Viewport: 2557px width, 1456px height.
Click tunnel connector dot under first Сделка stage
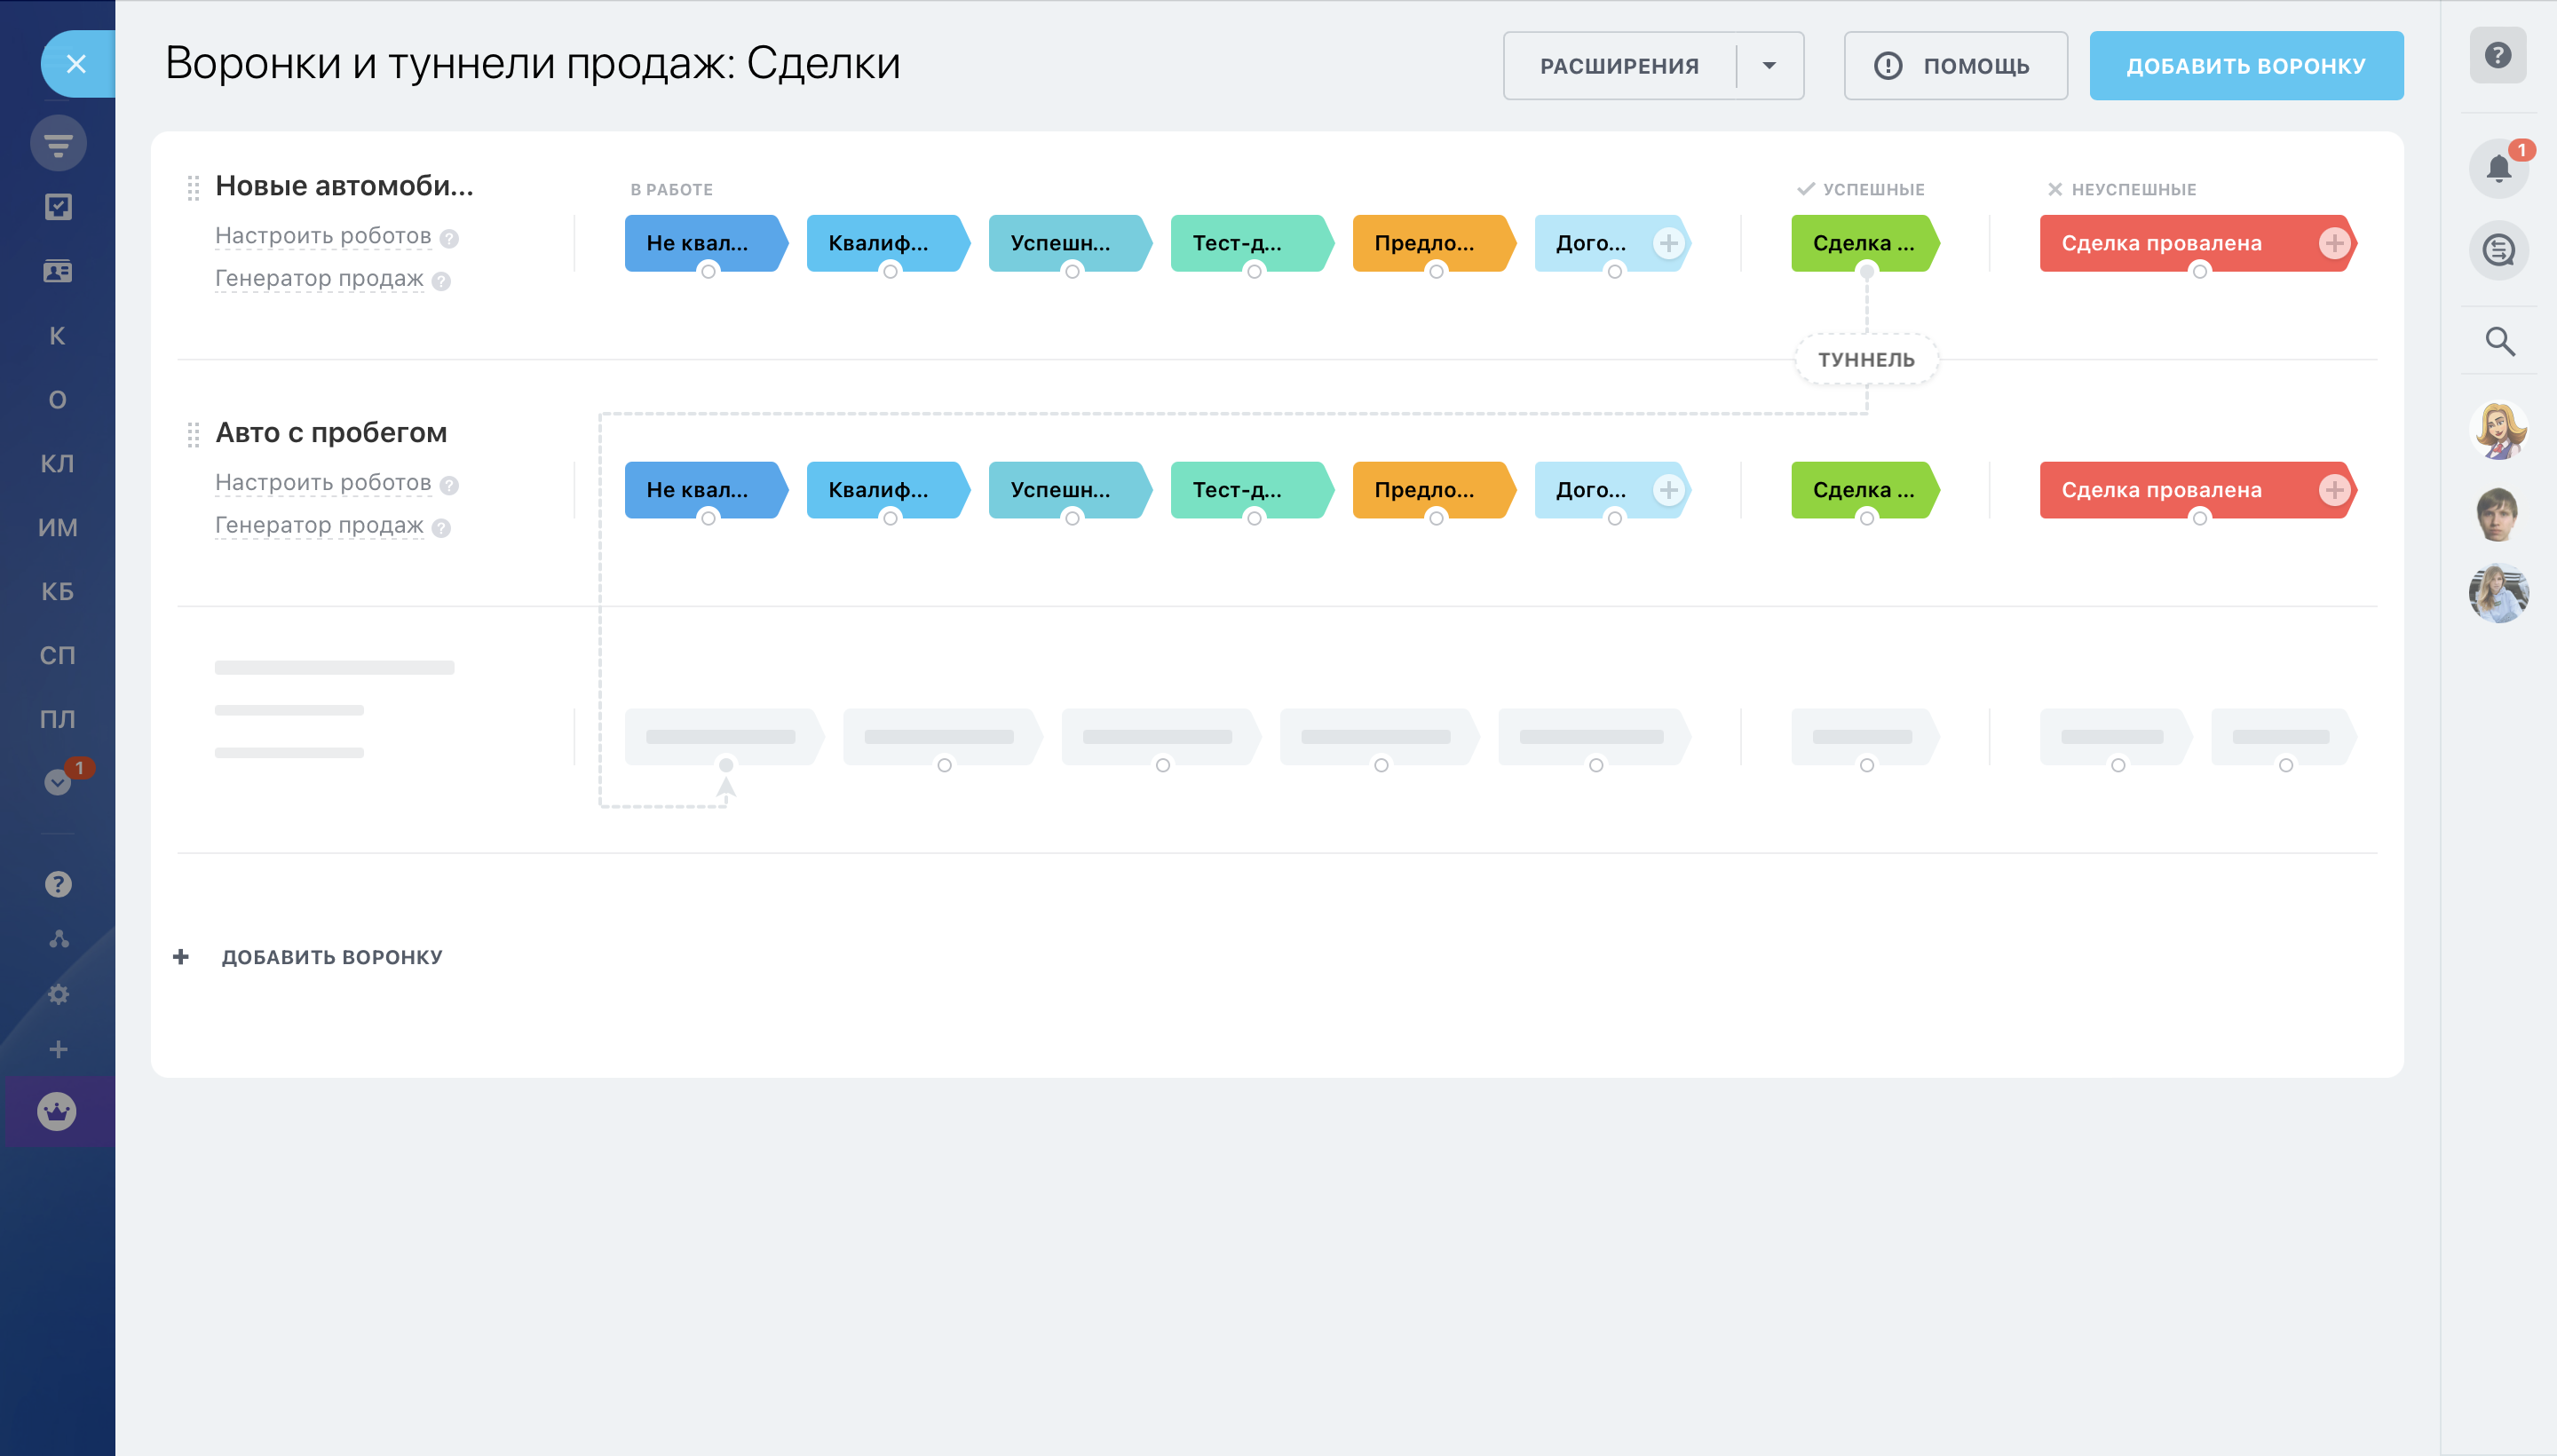point(1866,272)
